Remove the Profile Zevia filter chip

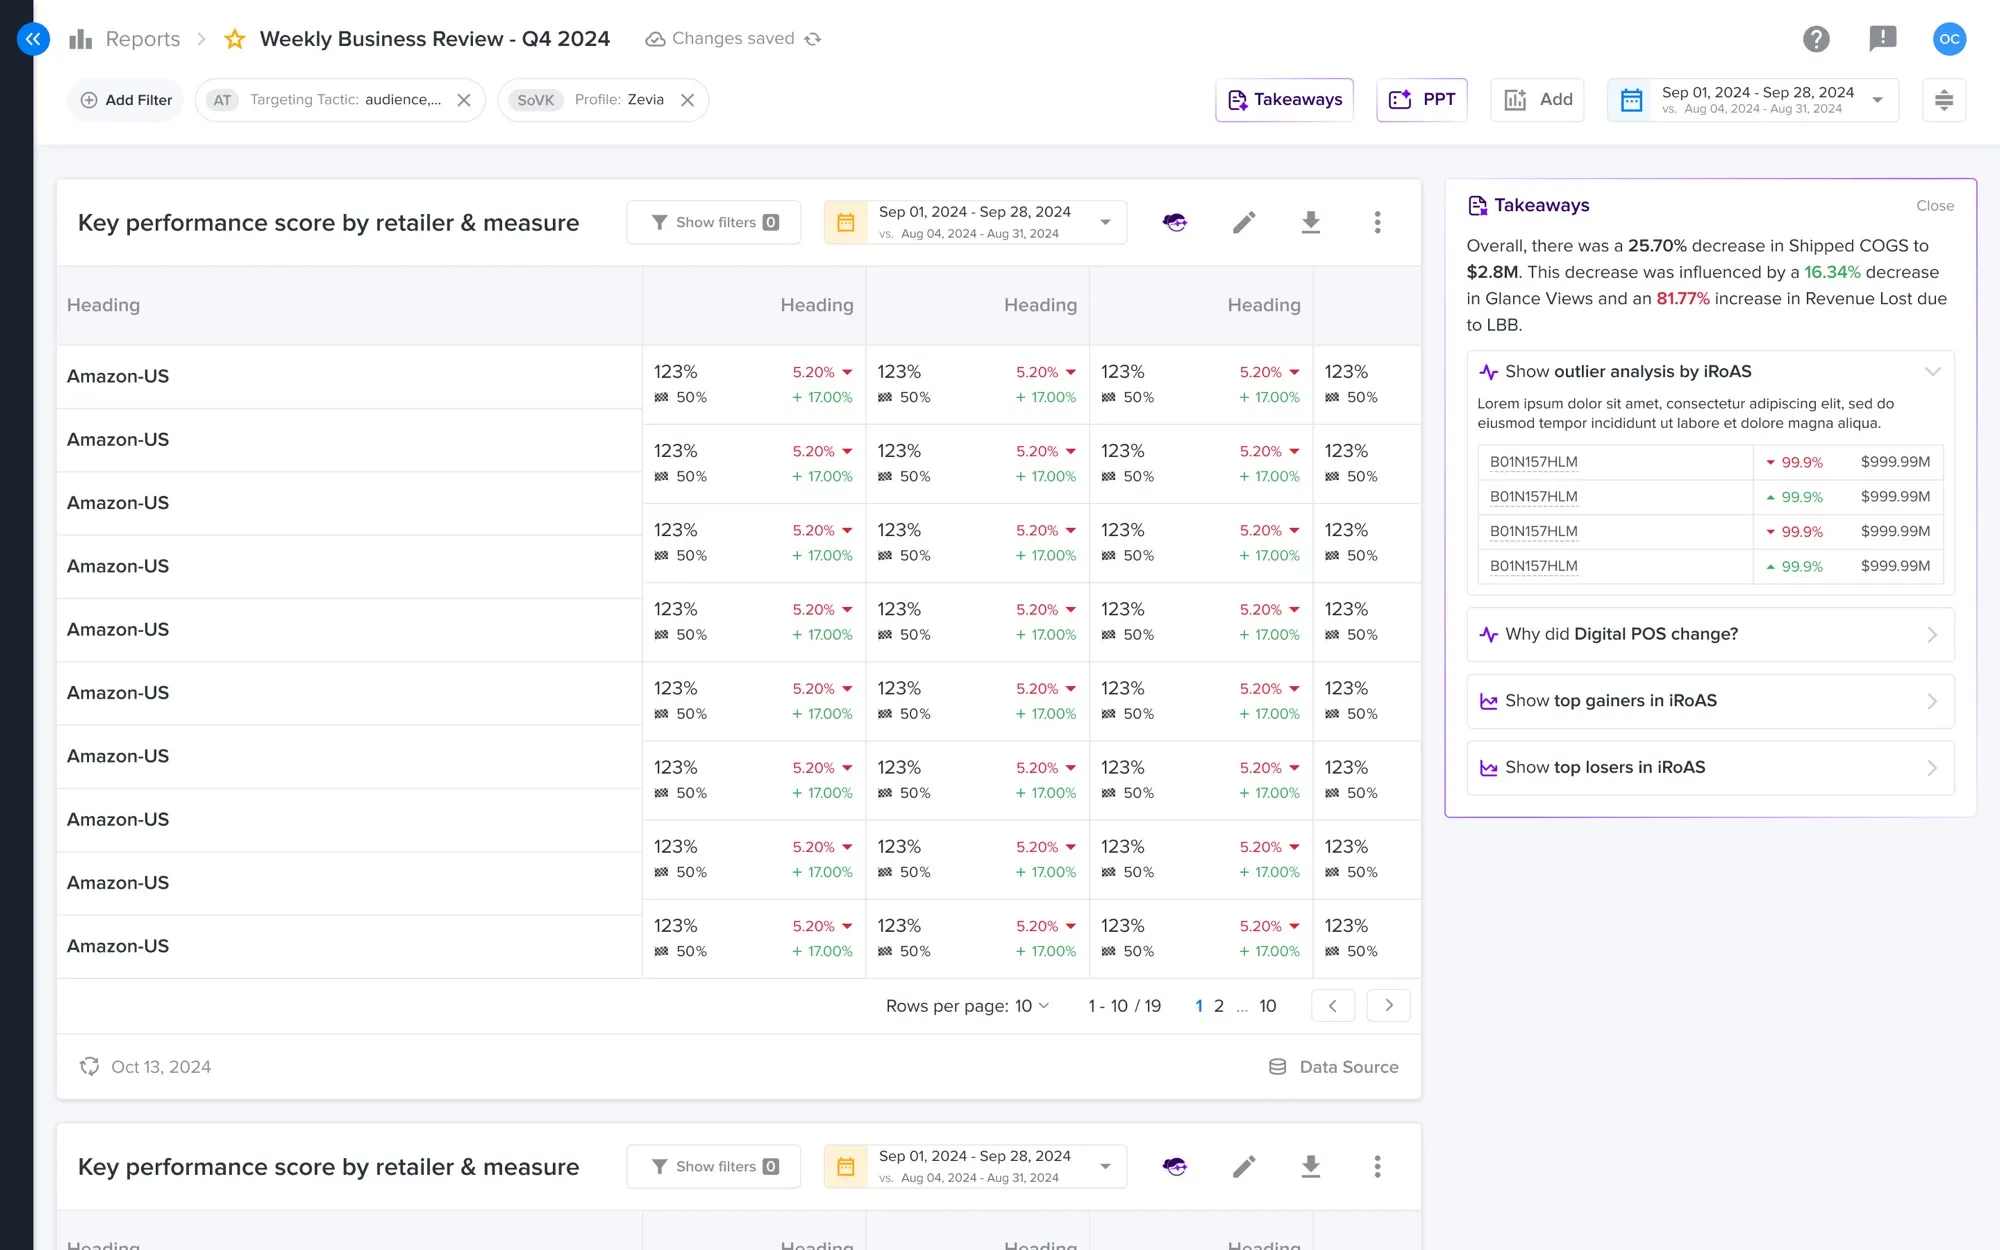687,100
